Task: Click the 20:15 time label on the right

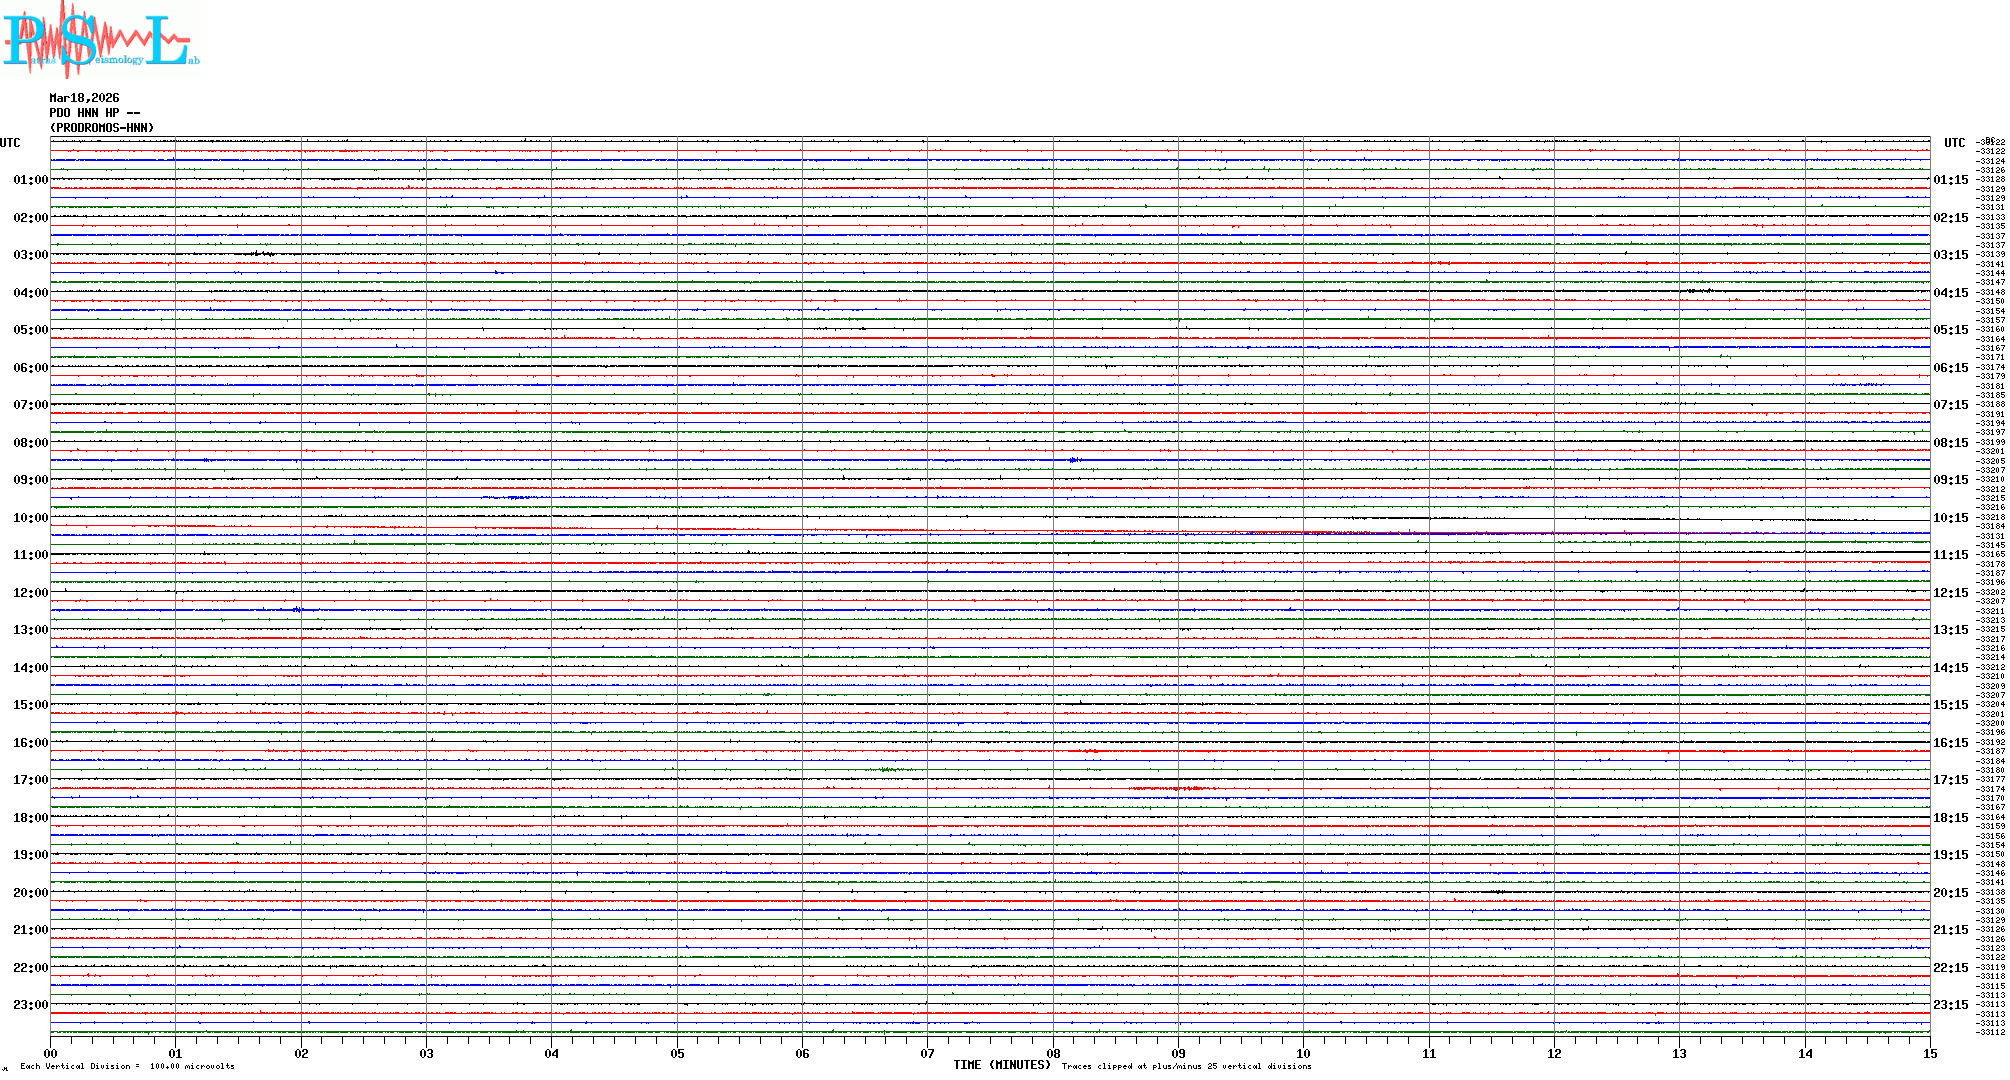Action: [x=1950, y=893]
